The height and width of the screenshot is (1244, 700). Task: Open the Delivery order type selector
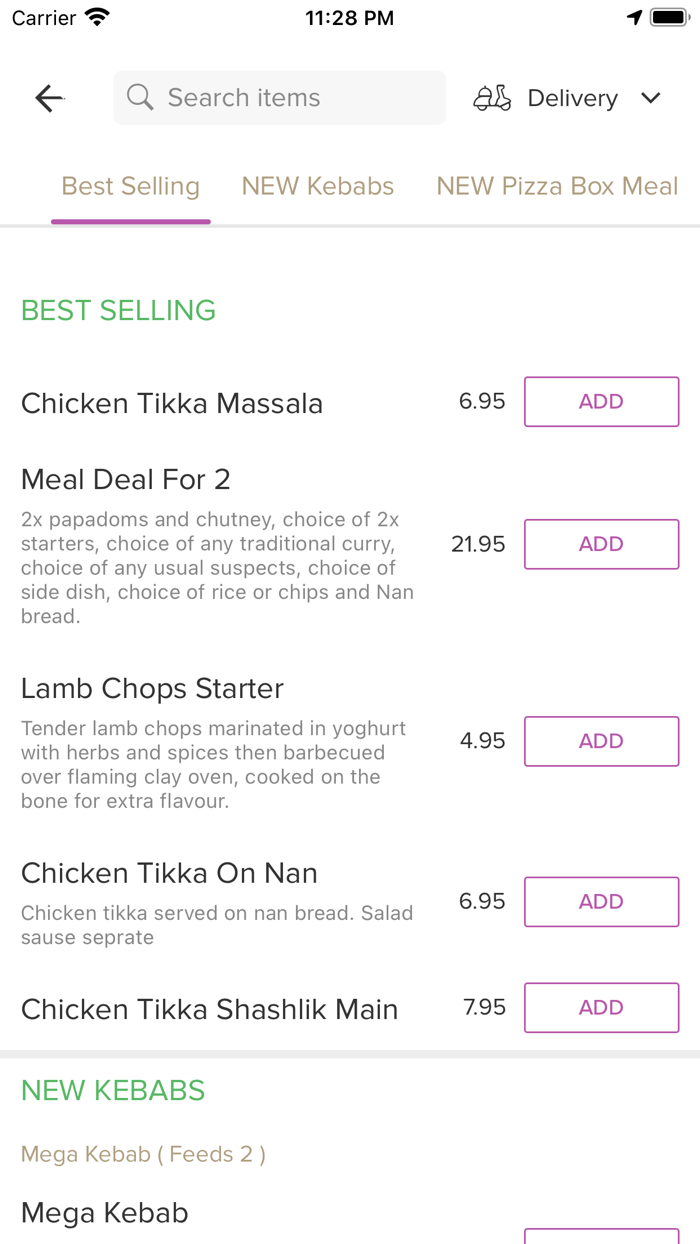pos(573,98)
